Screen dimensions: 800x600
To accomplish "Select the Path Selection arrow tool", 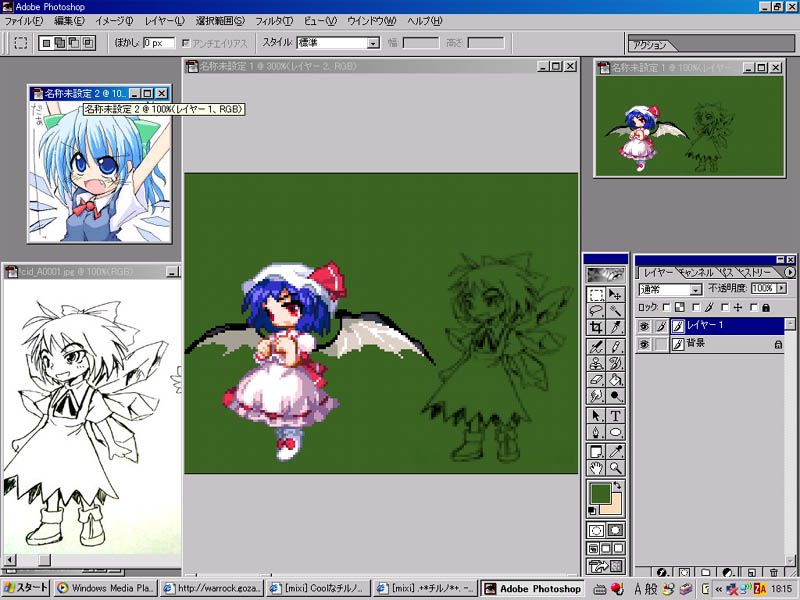I will 596,416.
